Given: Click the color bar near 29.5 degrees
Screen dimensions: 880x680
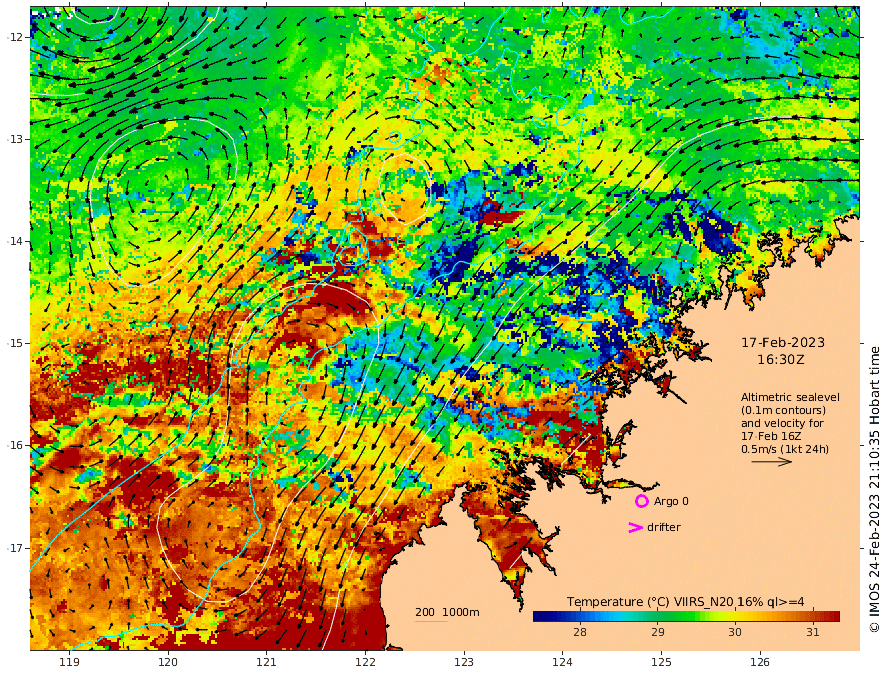Looking at the screenshot, I should [x=696, y=617].
